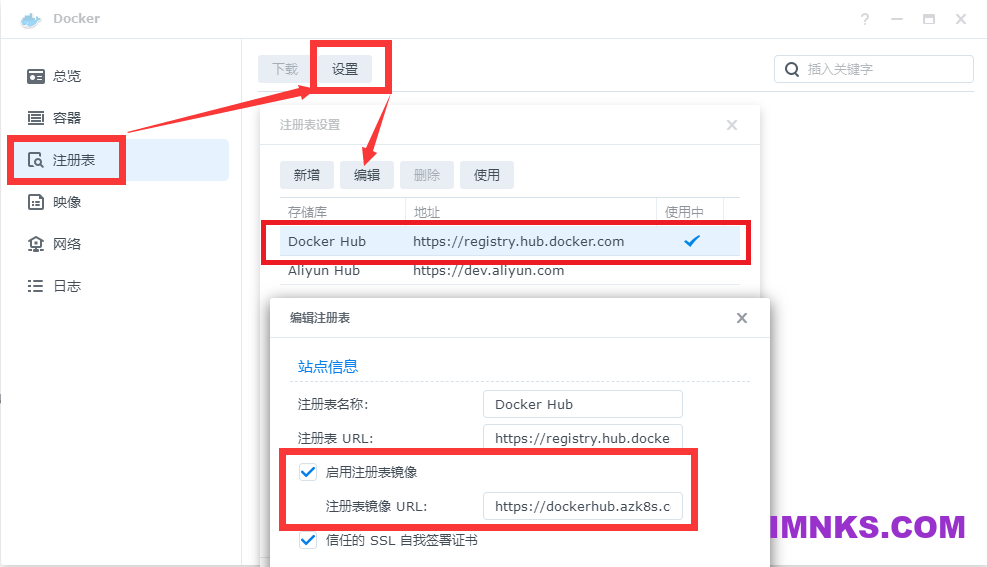Click the search magnifier icon

click(792, 69)
